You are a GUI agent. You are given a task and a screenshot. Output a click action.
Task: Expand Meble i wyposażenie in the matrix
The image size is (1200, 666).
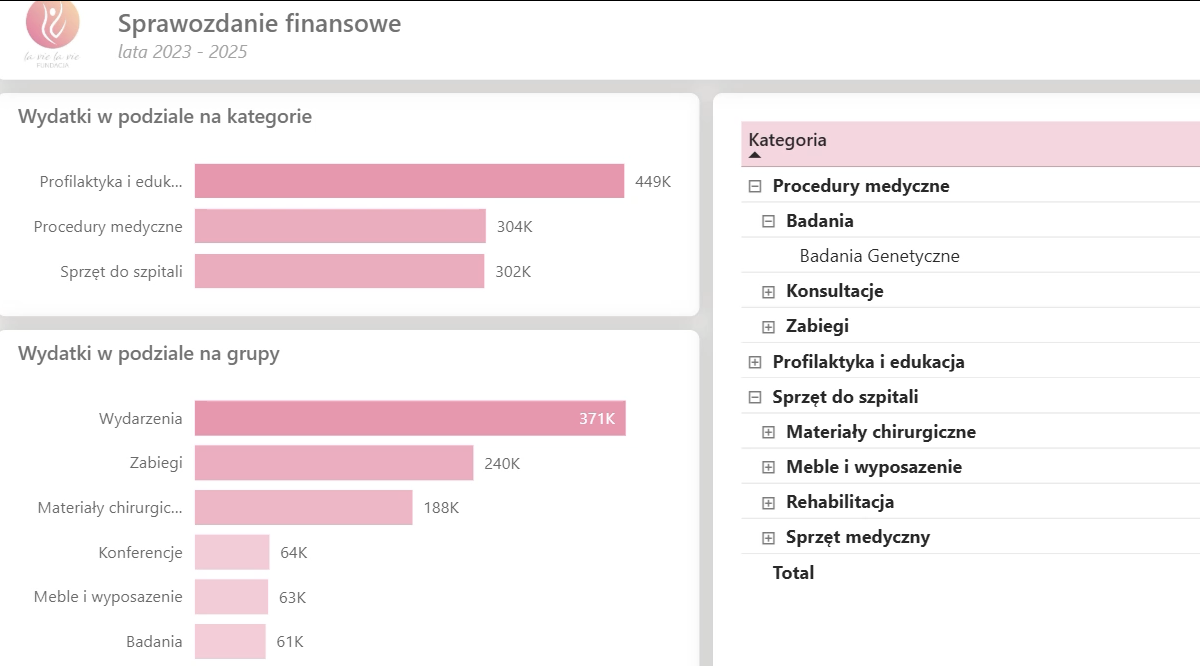pos(769,467)
